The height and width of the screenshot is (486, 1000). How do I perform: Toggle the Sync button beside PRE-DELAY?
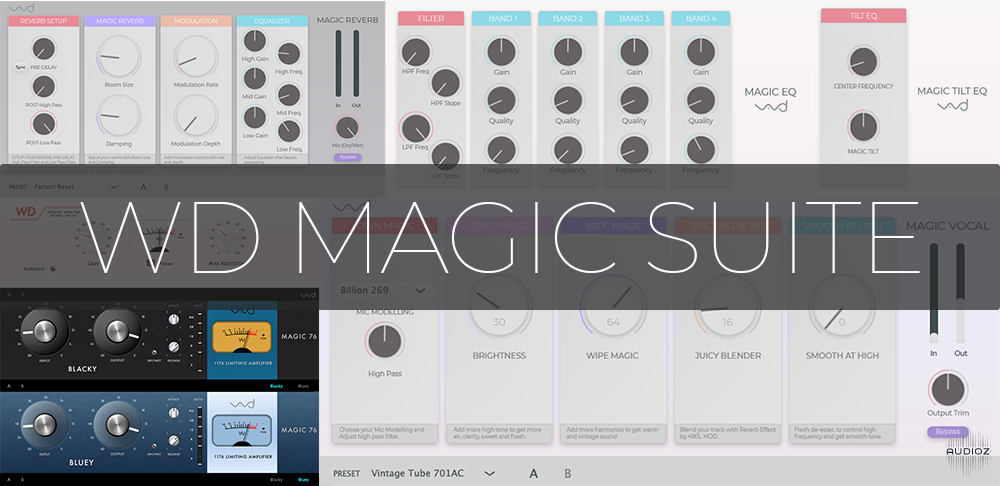[x=20, y=66]
